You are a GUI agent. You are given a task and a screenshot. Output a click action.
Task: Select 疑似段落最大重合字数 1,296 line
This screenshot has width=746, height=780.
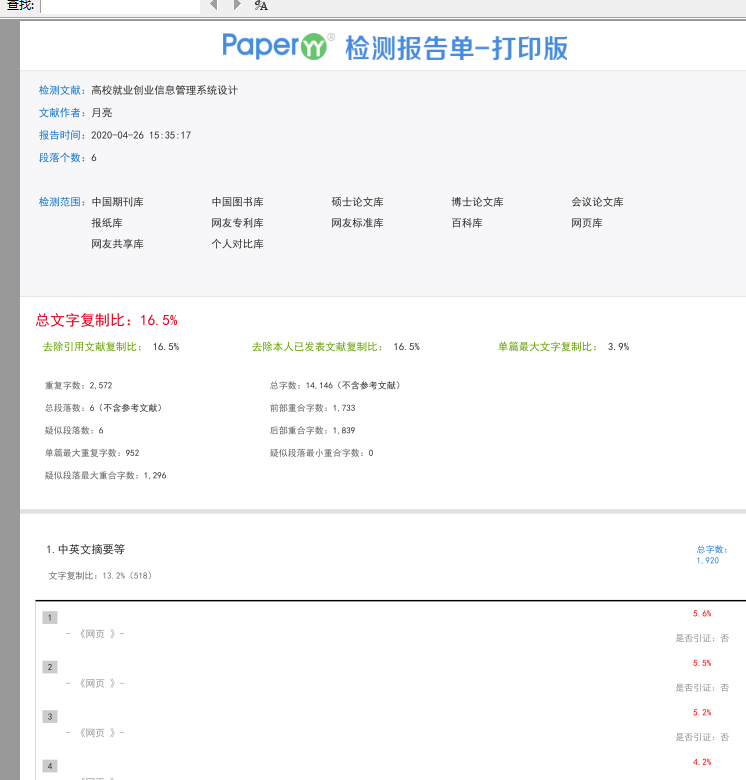(x=105, y=475)
